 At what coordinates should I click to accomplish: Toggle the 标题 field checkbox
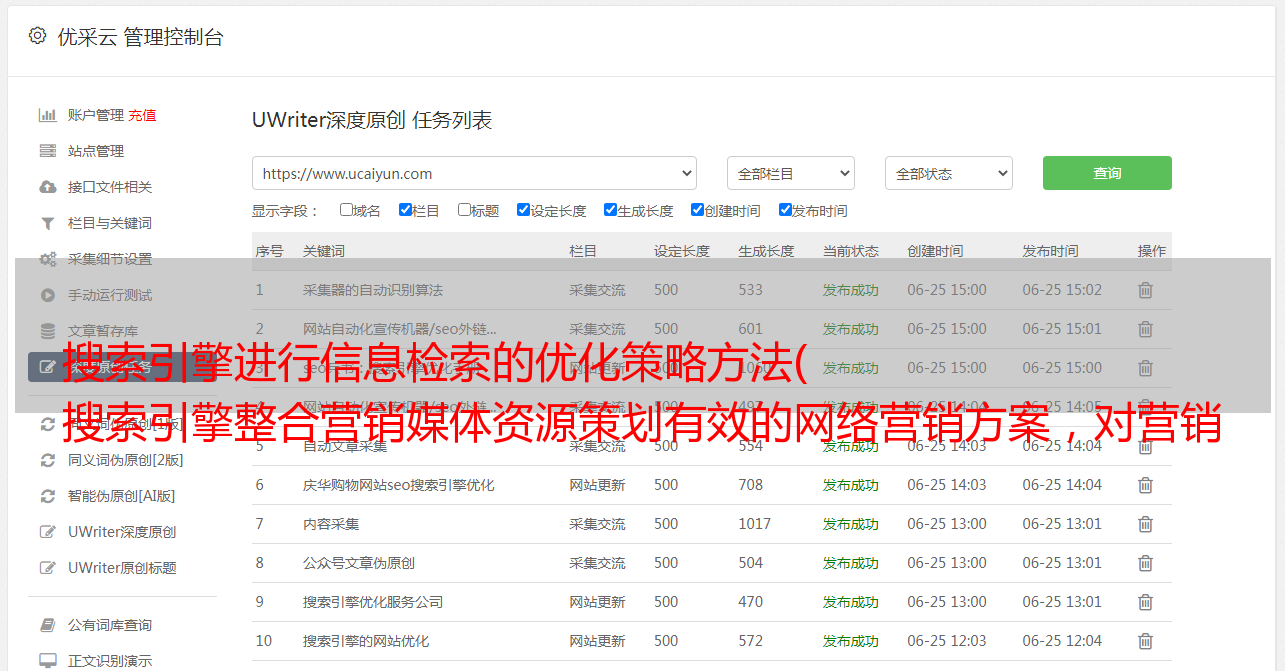coord(464,210)
